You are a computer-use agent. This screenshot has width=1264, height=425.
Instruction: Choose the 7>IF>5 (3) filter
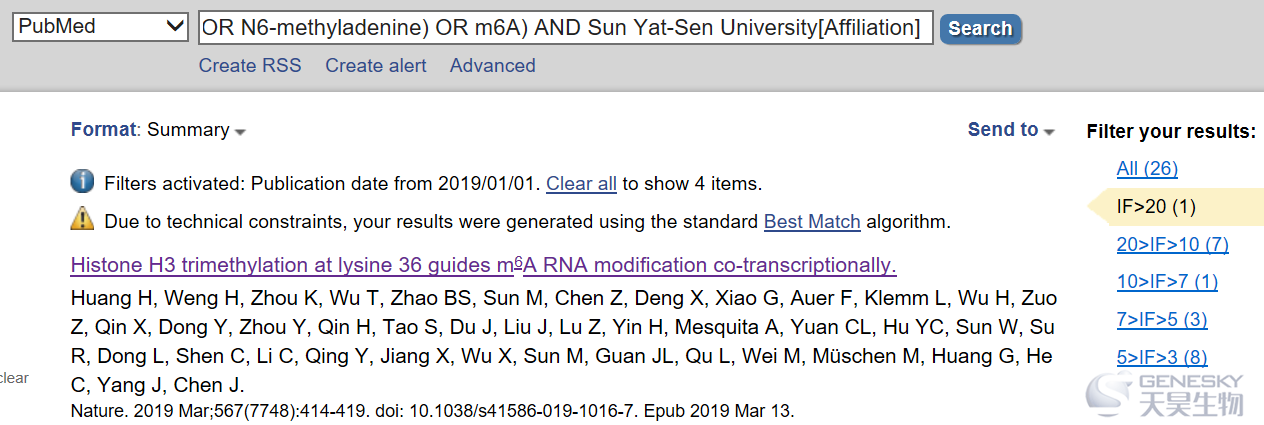pyautogui.click(x=1162, y=320)
